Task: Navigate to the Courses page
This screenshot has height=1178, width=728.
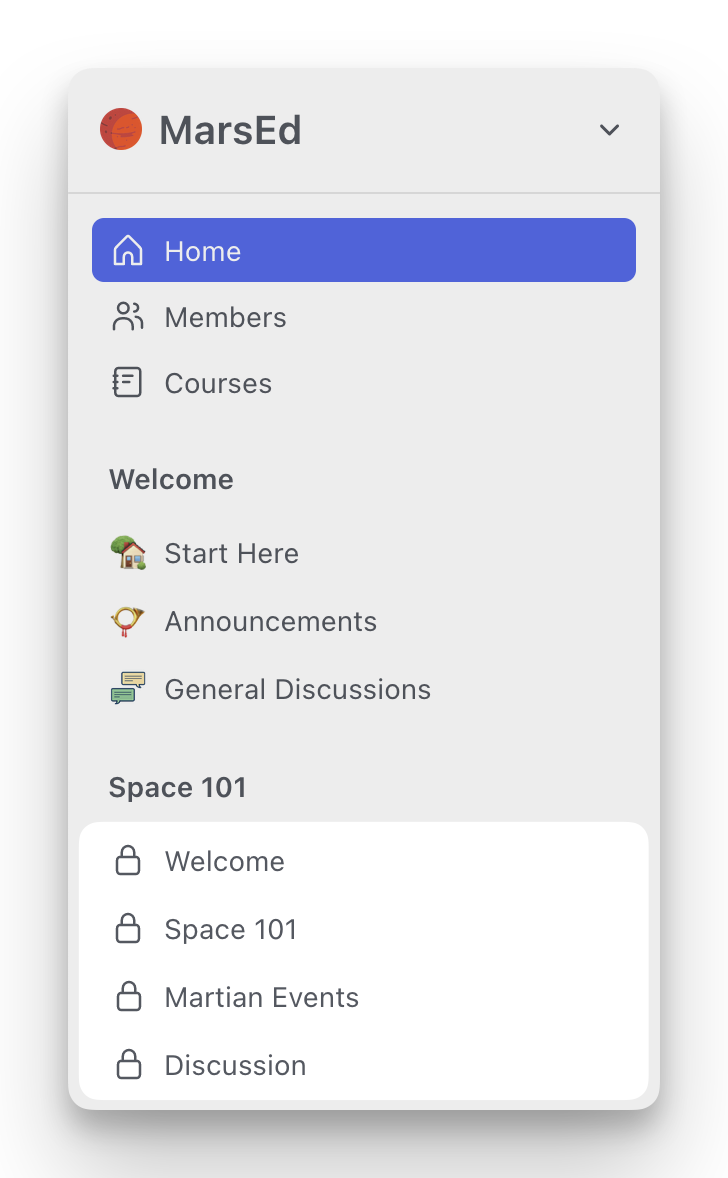Action: [218, 382]
